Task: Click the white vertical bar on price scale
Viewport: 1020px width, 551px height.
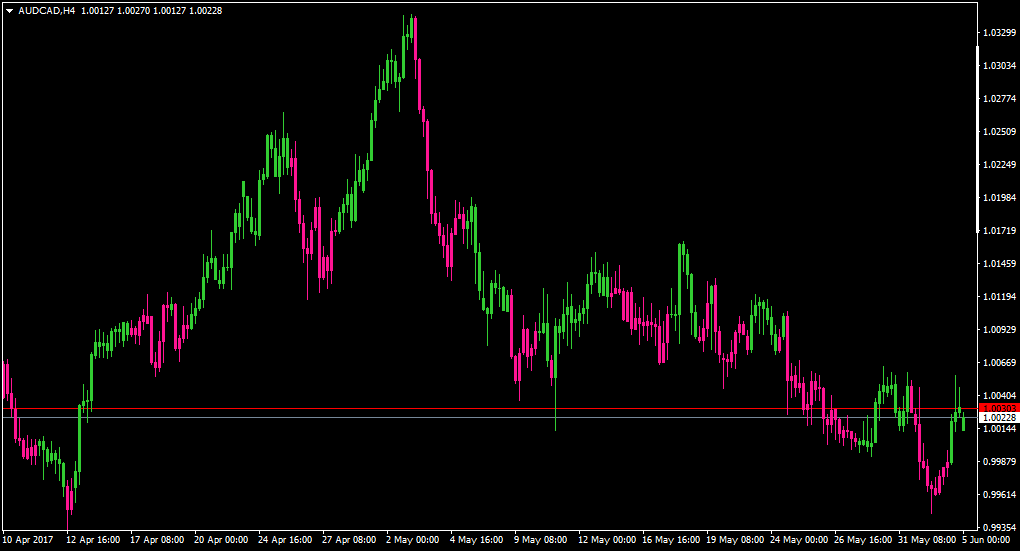Action: [x=978, y=139]
